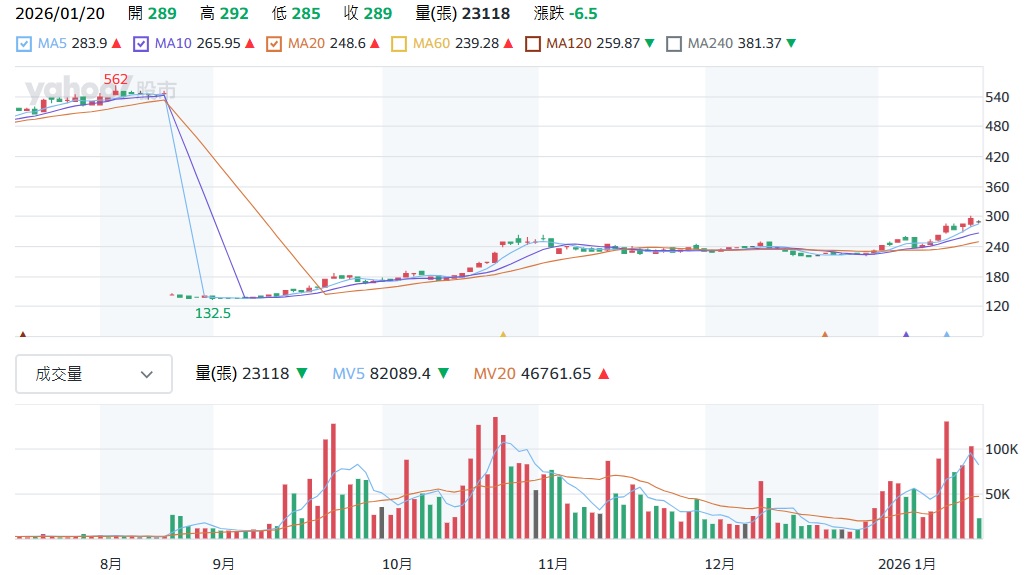Click the green down arrow beside MV5
Viewport: 1026px width, 575px height.
442,374
